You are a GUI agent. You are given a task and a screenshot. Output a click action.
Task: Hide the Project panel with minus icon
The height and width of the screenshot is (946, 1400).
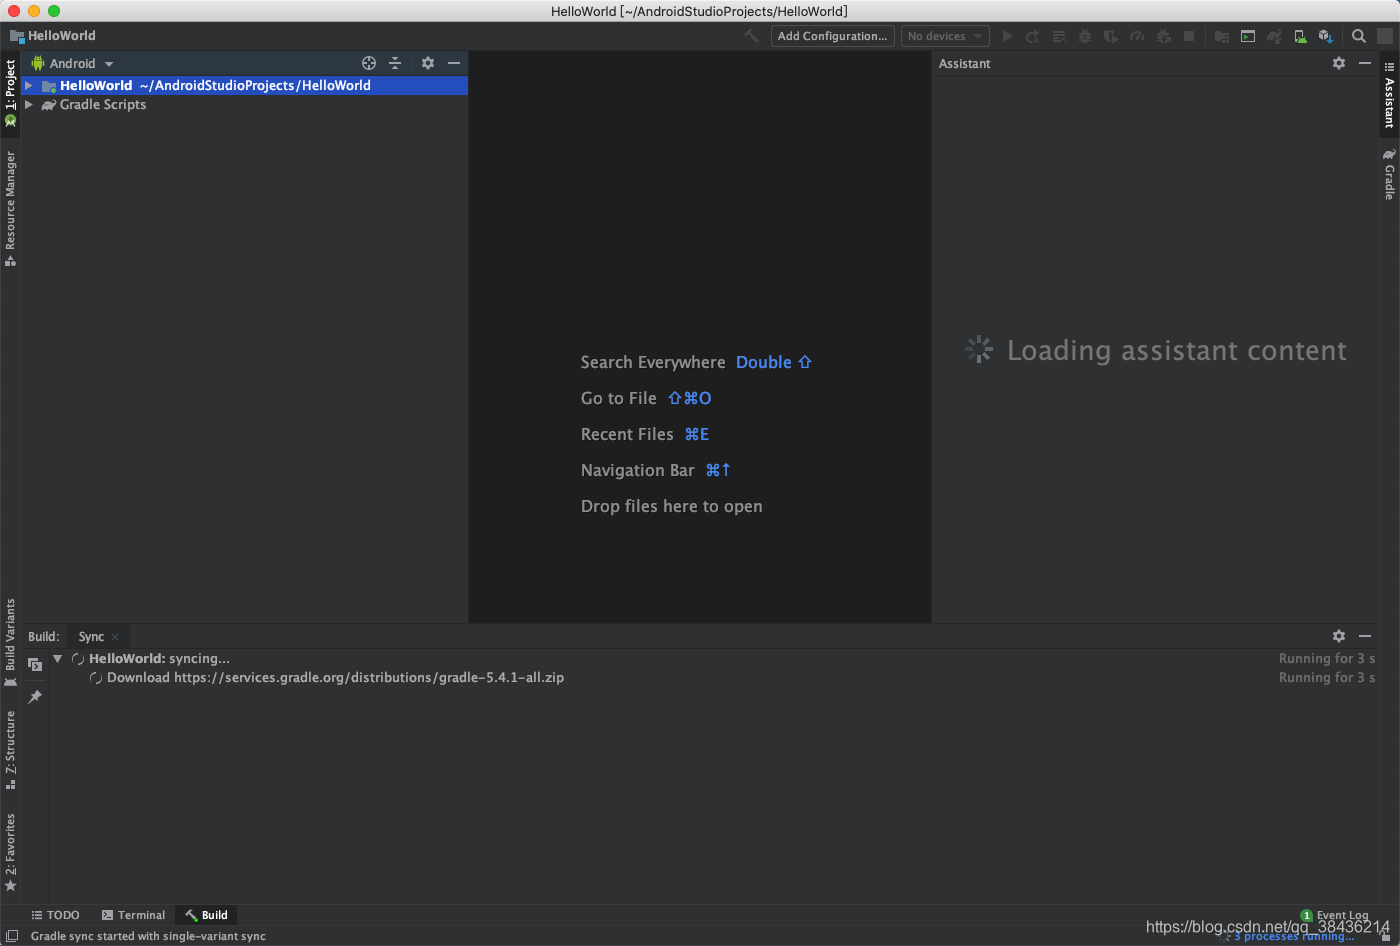[x=454, y=63]
